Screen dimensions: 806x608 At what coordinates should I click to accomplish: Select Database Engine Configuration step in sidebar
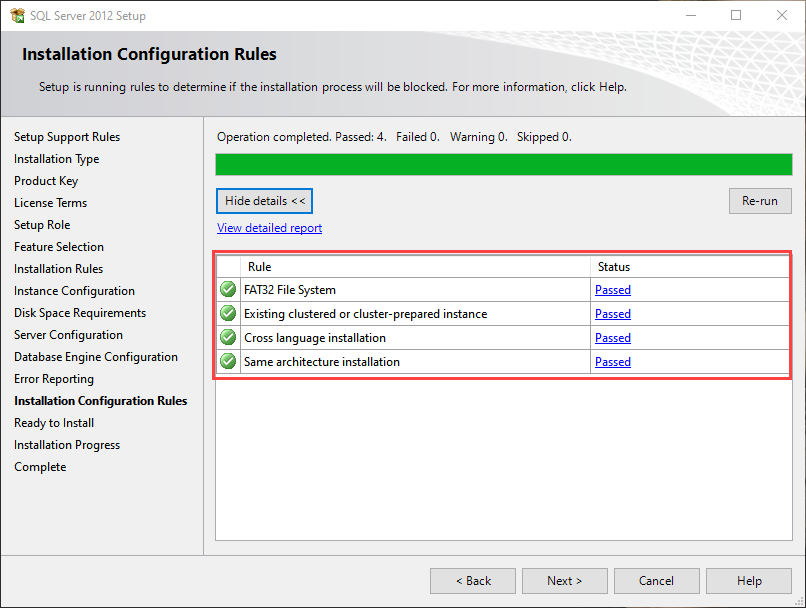pos(96,357)
